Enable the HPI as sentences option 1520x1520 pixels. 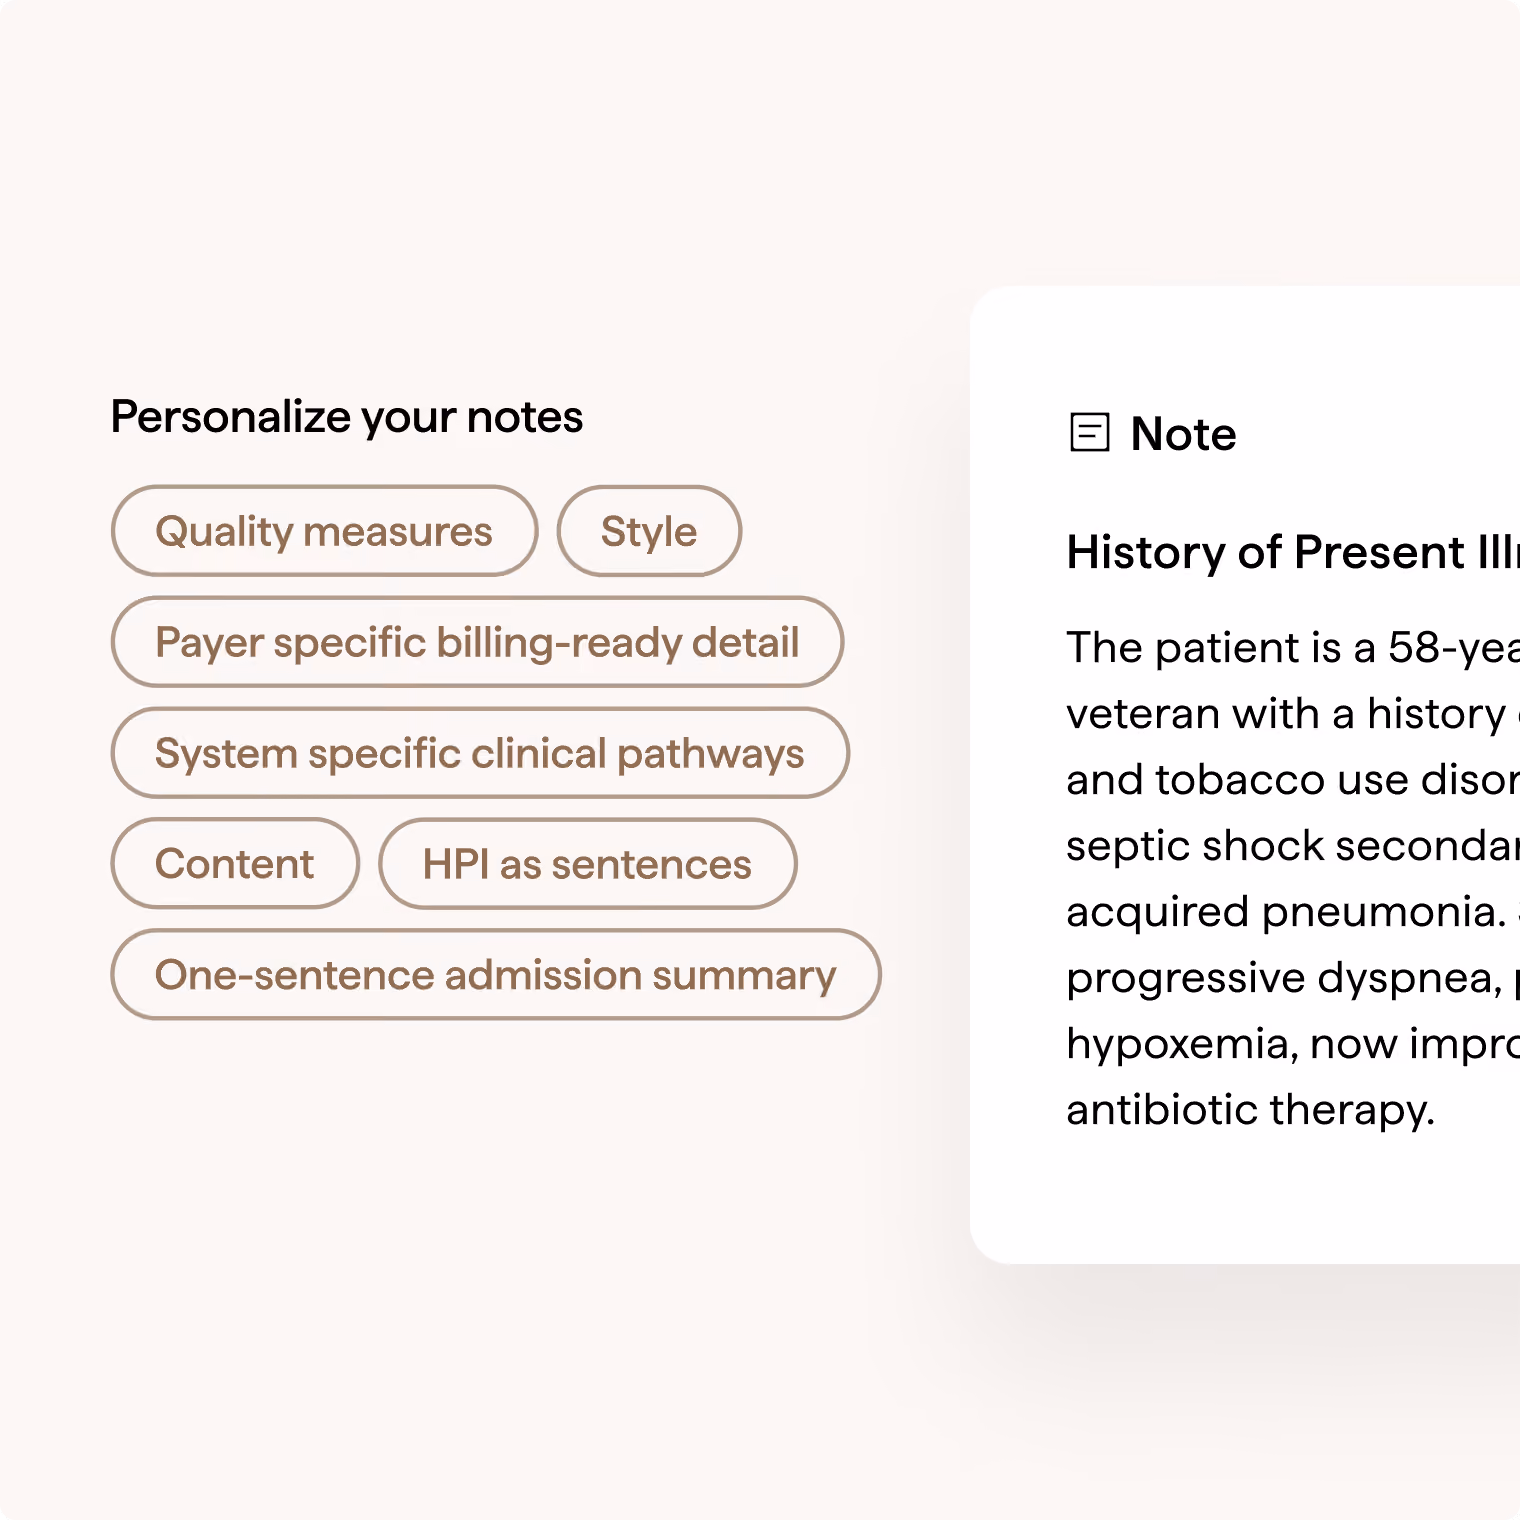point(587,864)
